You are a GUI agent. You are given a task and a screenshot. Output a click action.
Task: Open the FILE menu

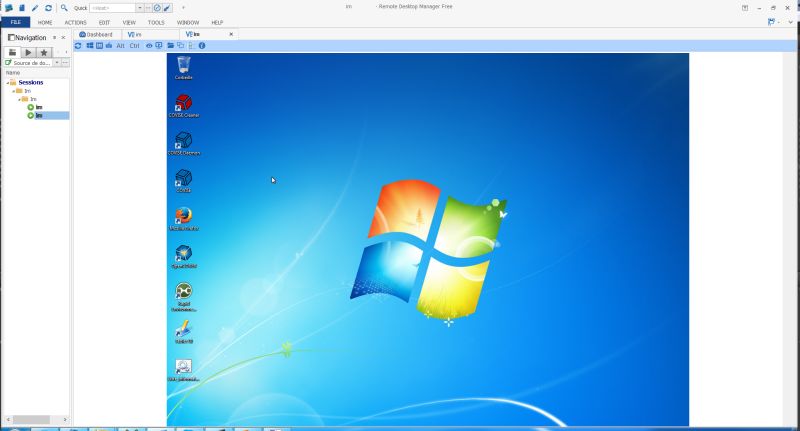point(16,22)
